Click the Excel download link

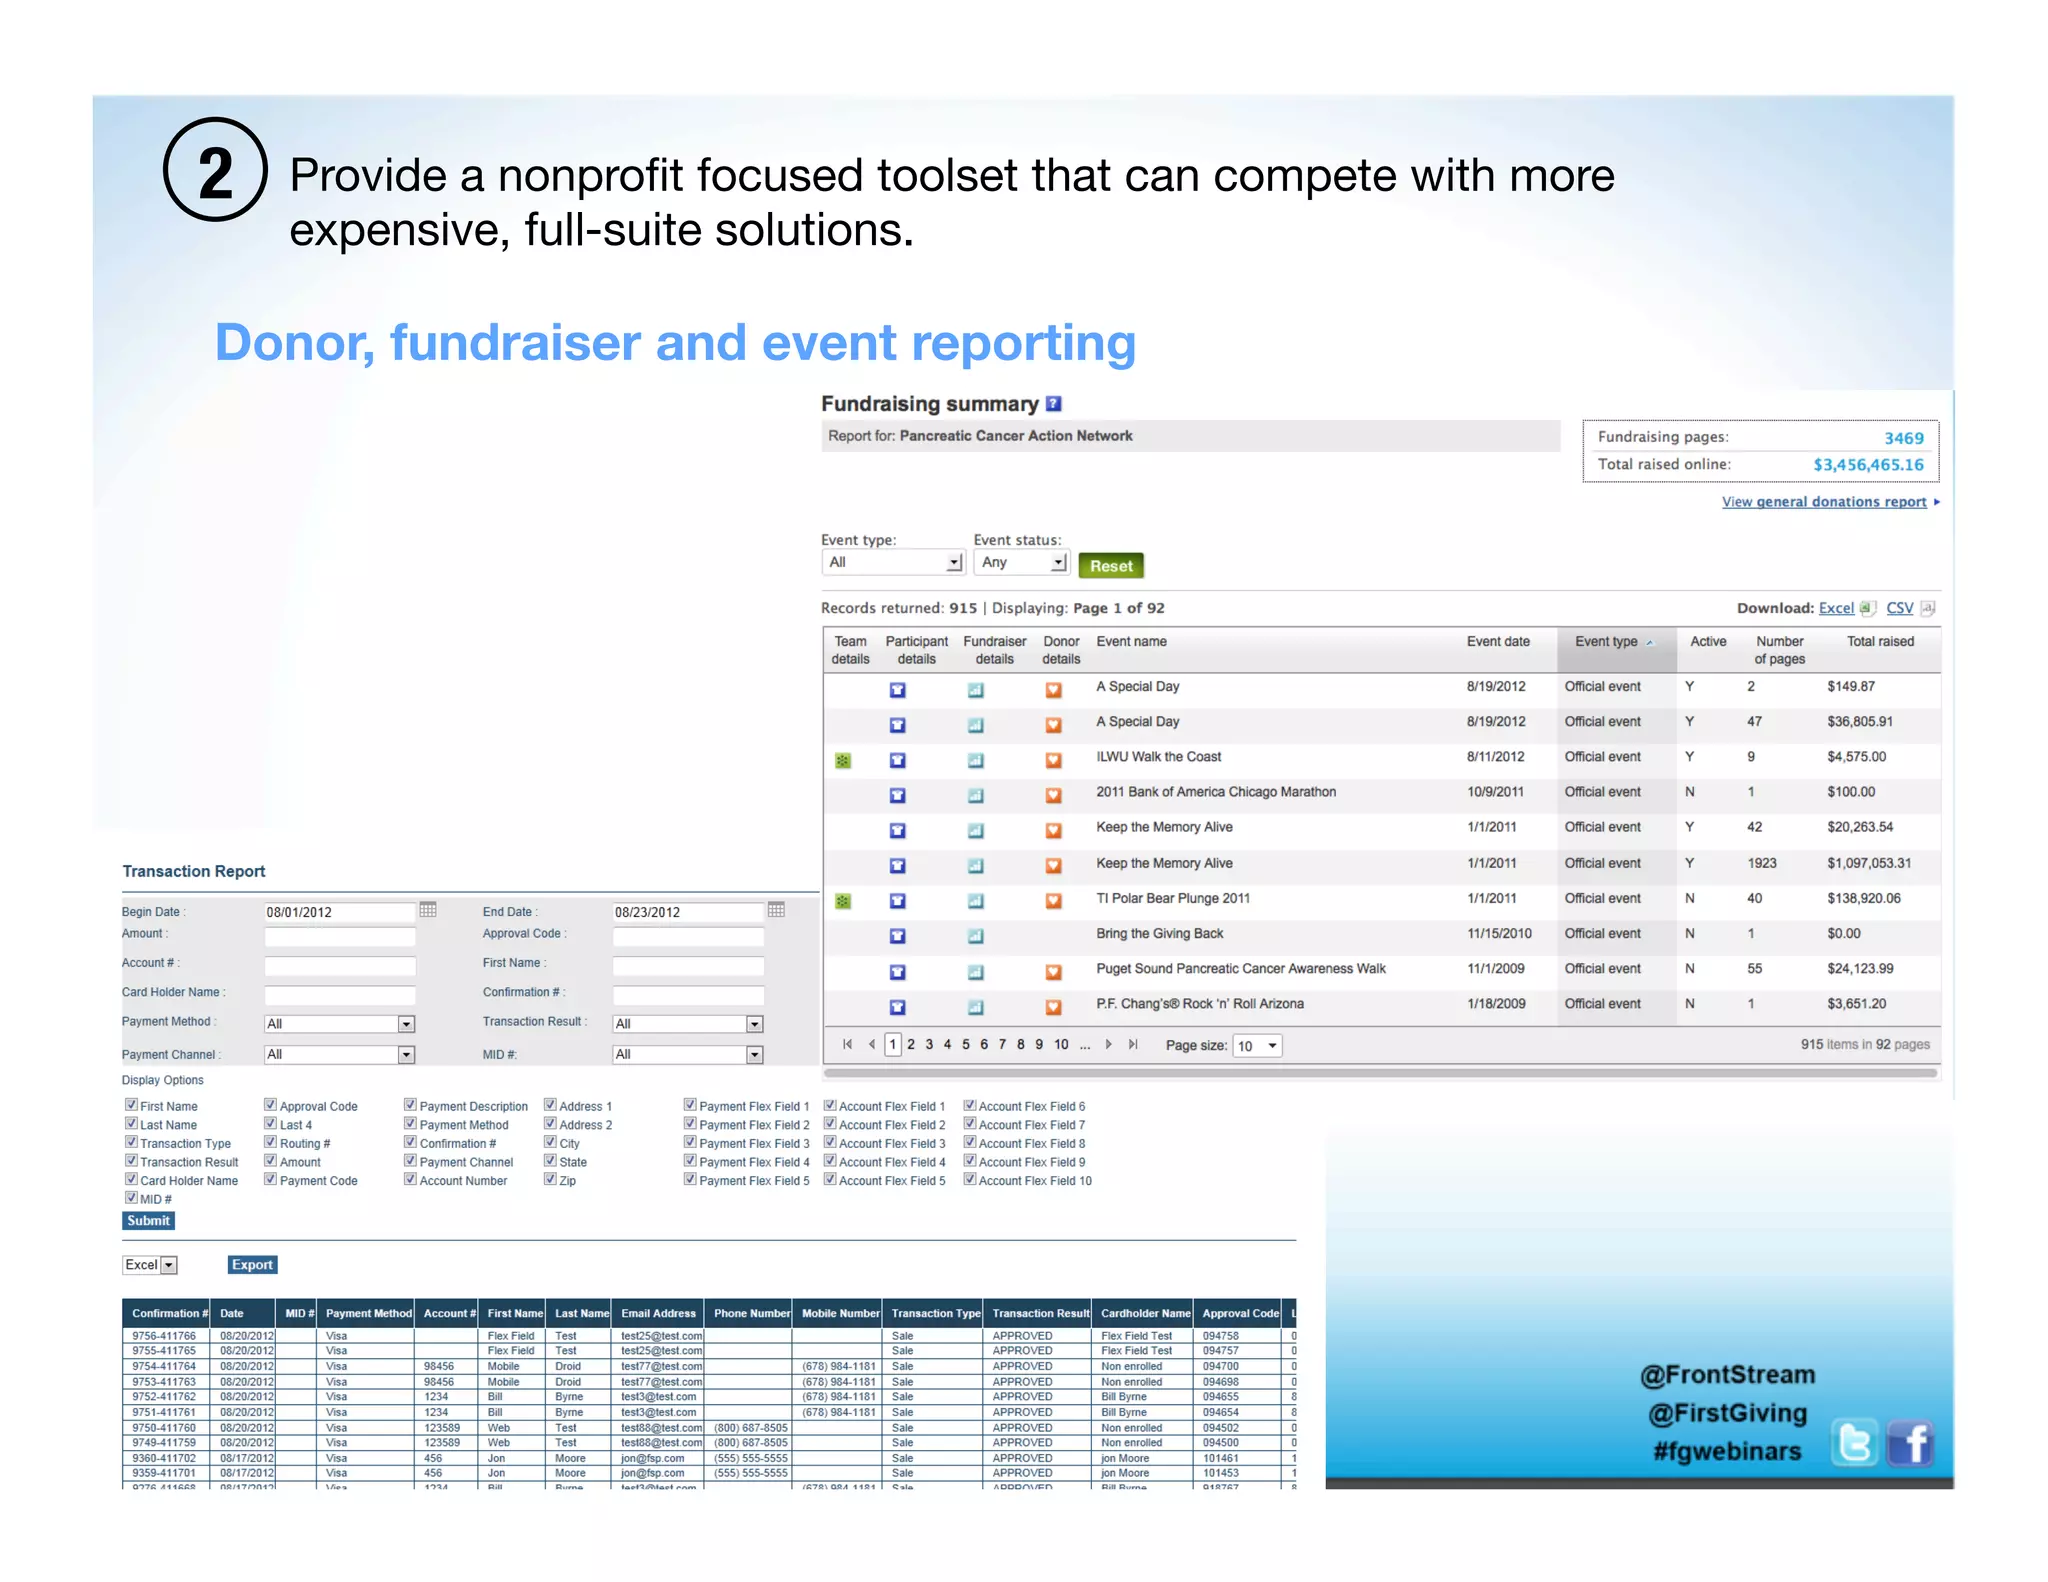[x=1836, y=608]
